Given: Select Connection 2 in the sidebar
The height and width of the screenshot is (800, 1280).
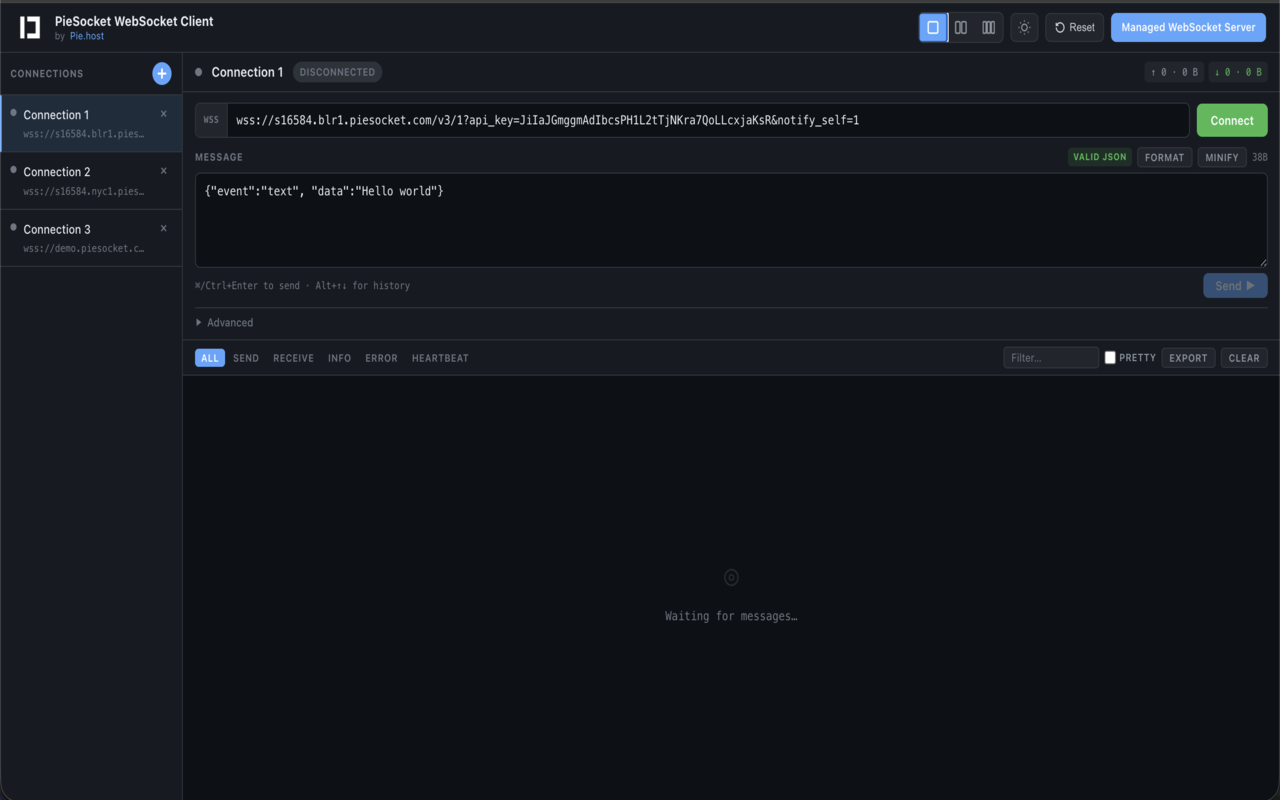Looking at the screenshot, I should (x=91, y=181).
